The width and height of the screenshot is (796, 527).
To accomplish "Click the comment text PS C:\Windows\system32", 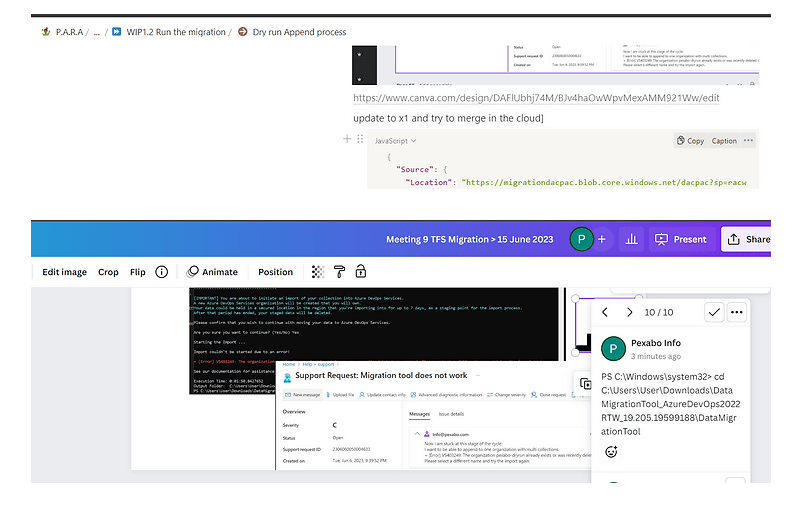I will (670, 404).
